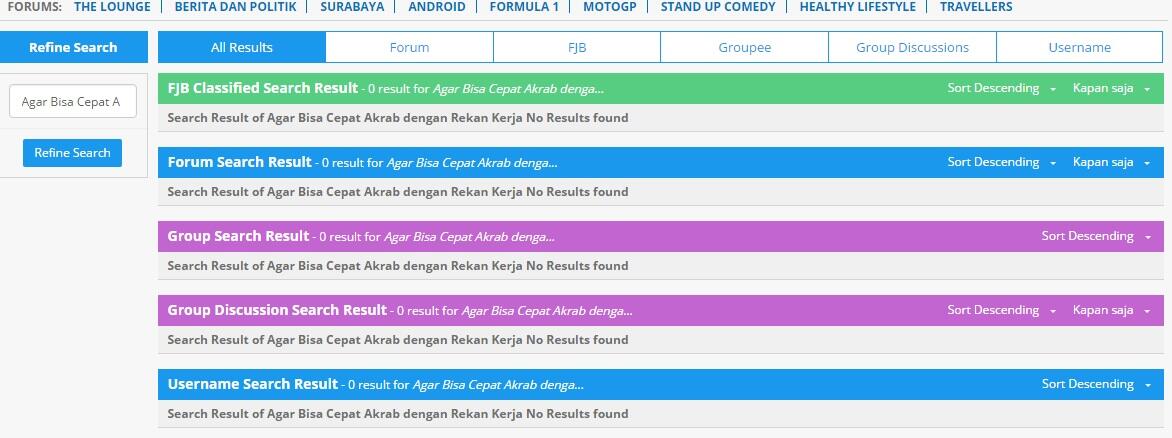
Task: Select the All Results tab
Action: tap(241, 47)
